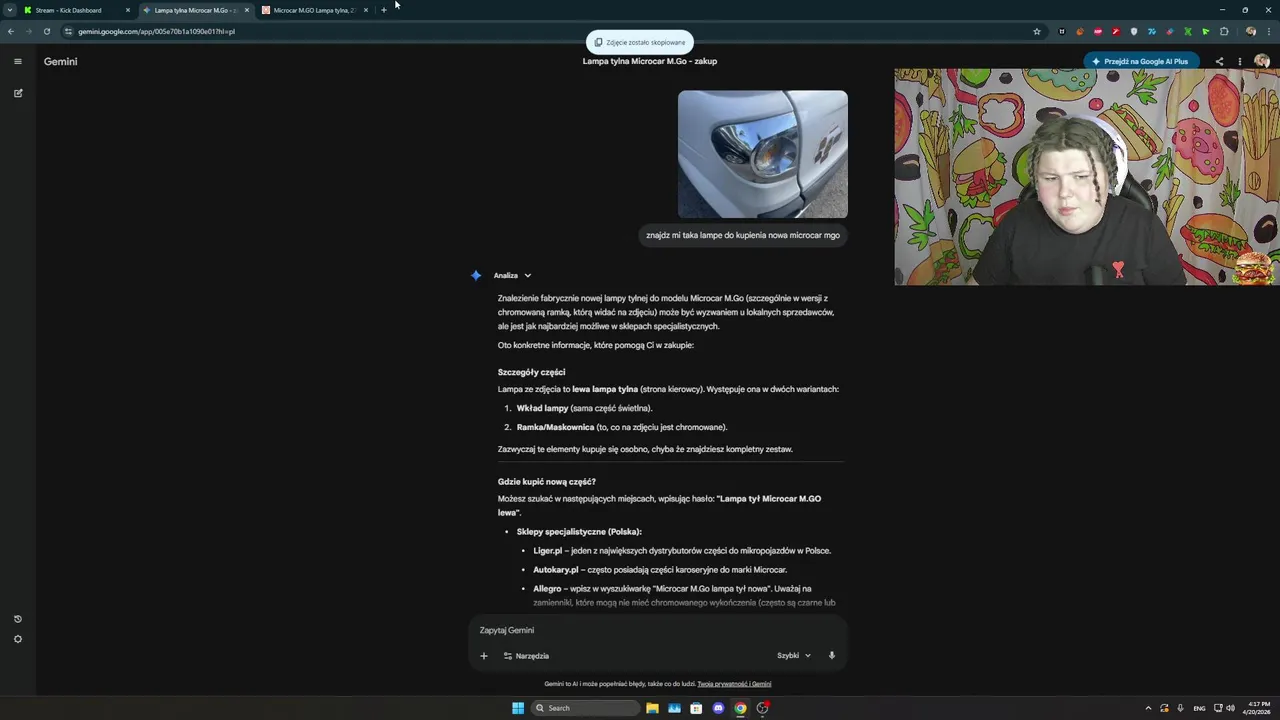Open the ENG language indicator in tray
Screen dimensions: 1280x720
tap(1200, 708)
